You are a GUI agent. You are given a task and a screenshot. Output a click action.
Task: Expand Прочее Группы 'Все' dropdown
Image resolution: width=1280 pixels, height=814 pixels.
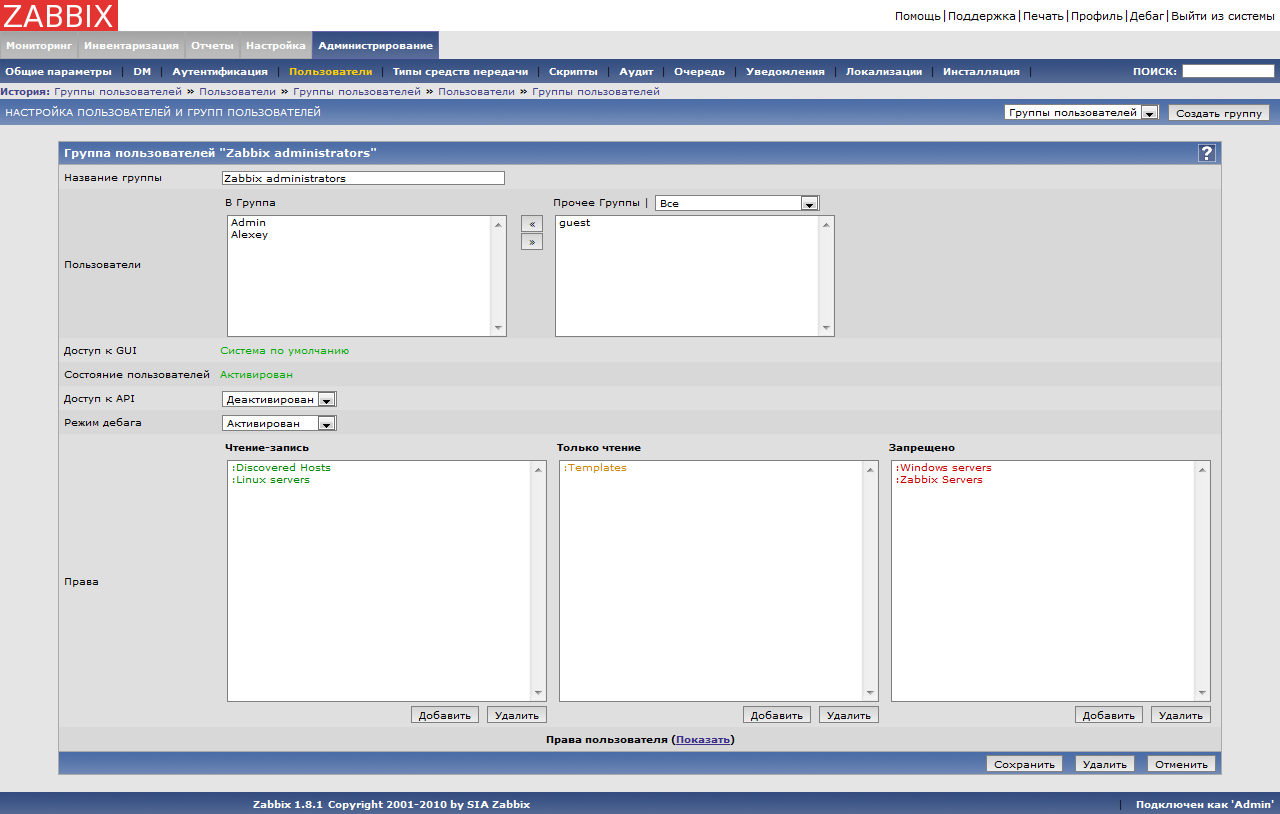[737, 203]
